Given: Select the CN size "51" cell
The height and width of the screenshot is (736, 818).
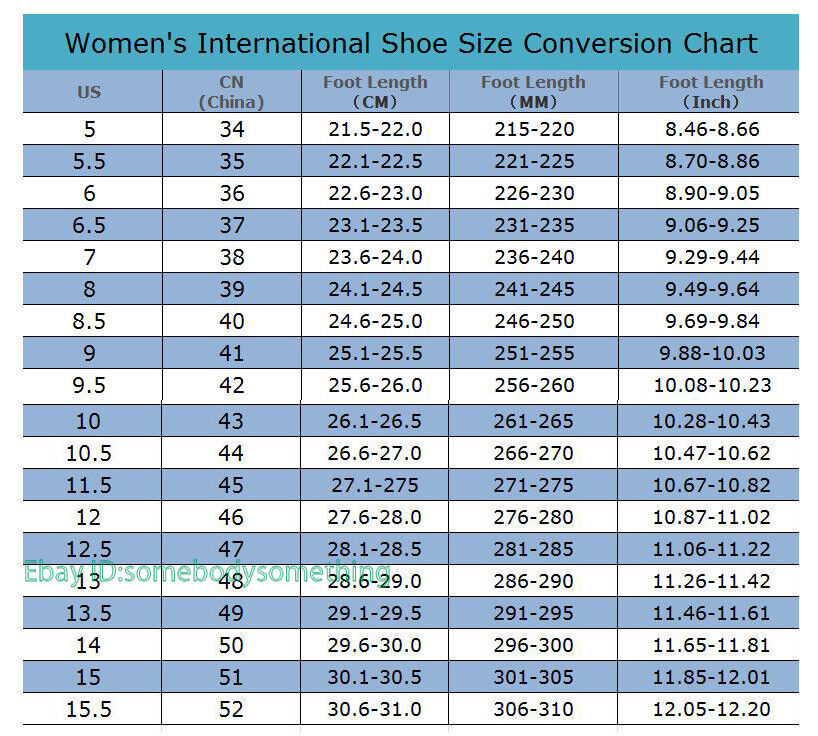Looking at the screenshot, I should coord(231,678).
